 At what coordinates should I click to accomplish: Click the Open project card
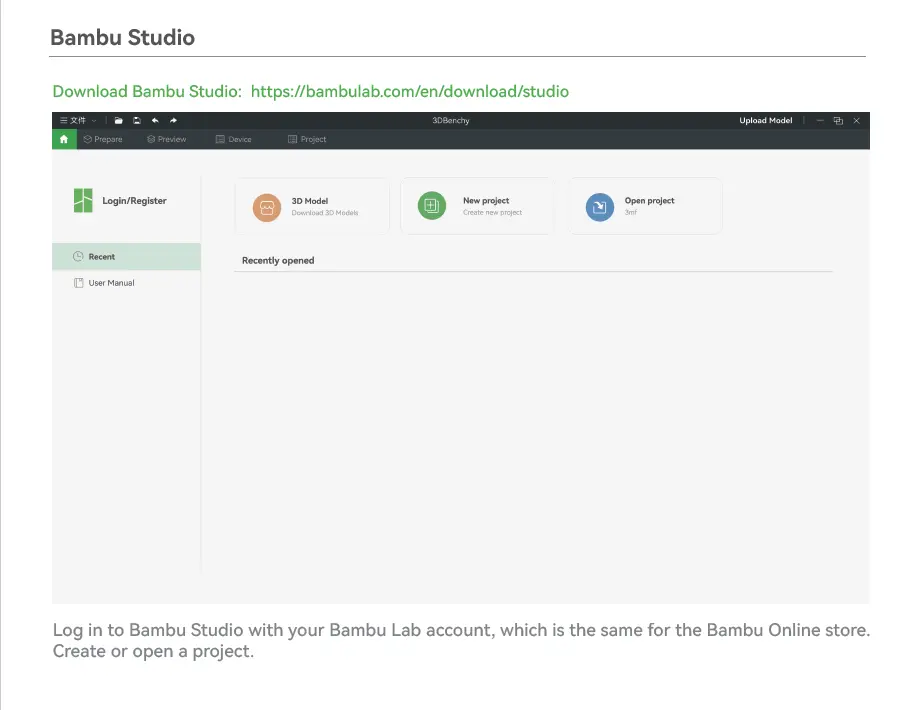tap(645, 206)
